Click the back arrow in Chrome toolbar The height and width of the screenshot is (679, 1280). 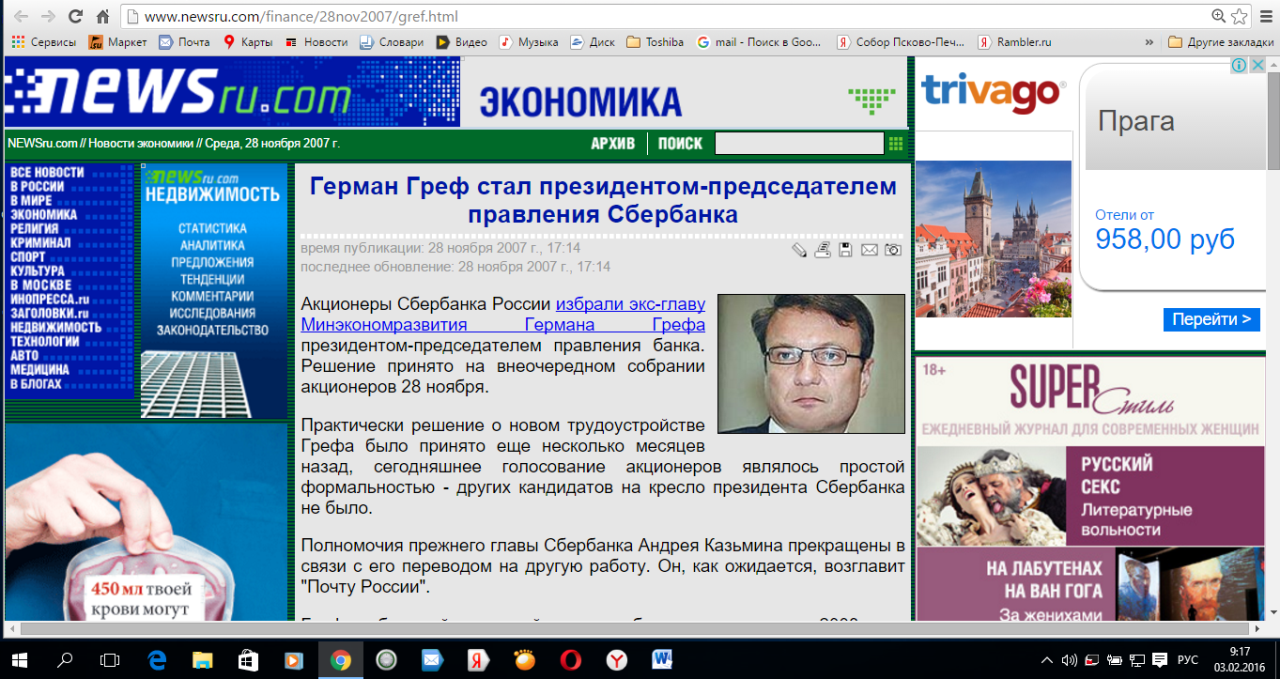click(x=20, y=16)
